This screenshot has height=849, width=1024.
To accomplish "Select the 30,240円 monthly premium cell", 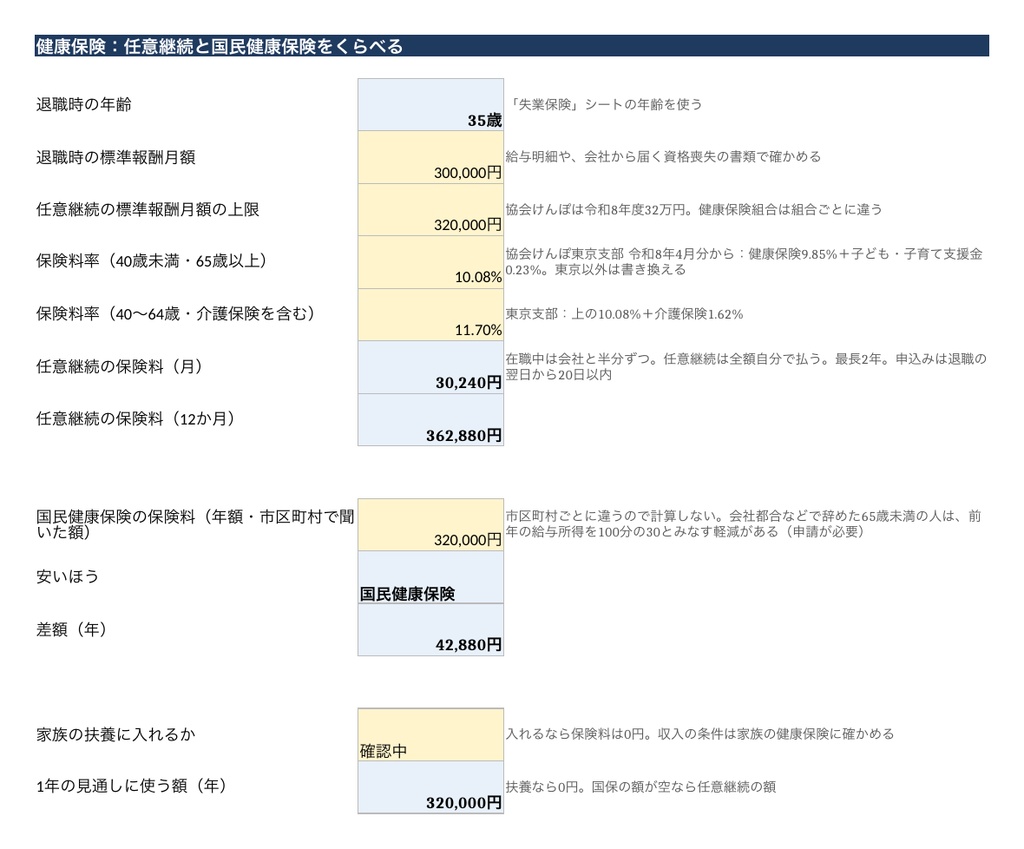I will coord(430,367).
